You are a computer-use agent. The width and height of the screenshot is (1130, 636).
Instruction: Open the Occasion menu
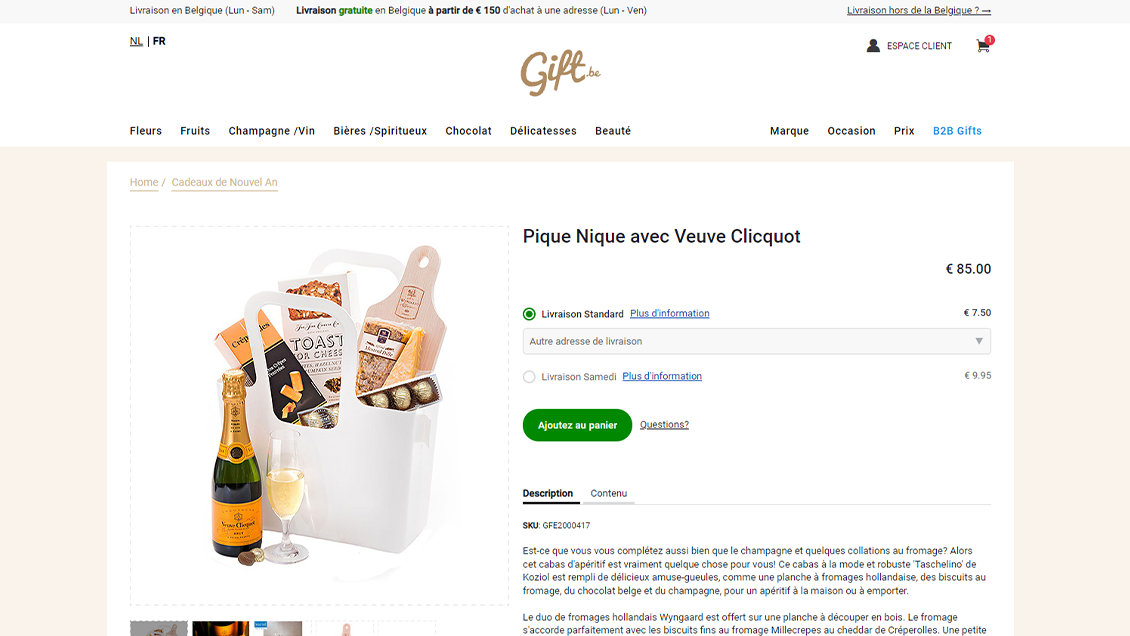[851, 131]
